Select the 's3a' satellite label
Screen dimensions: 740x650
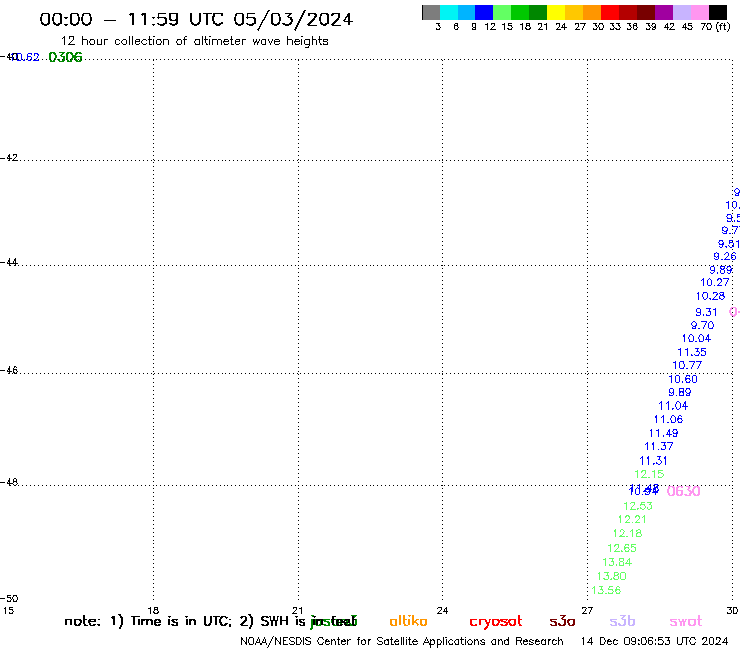click(562, 622)
